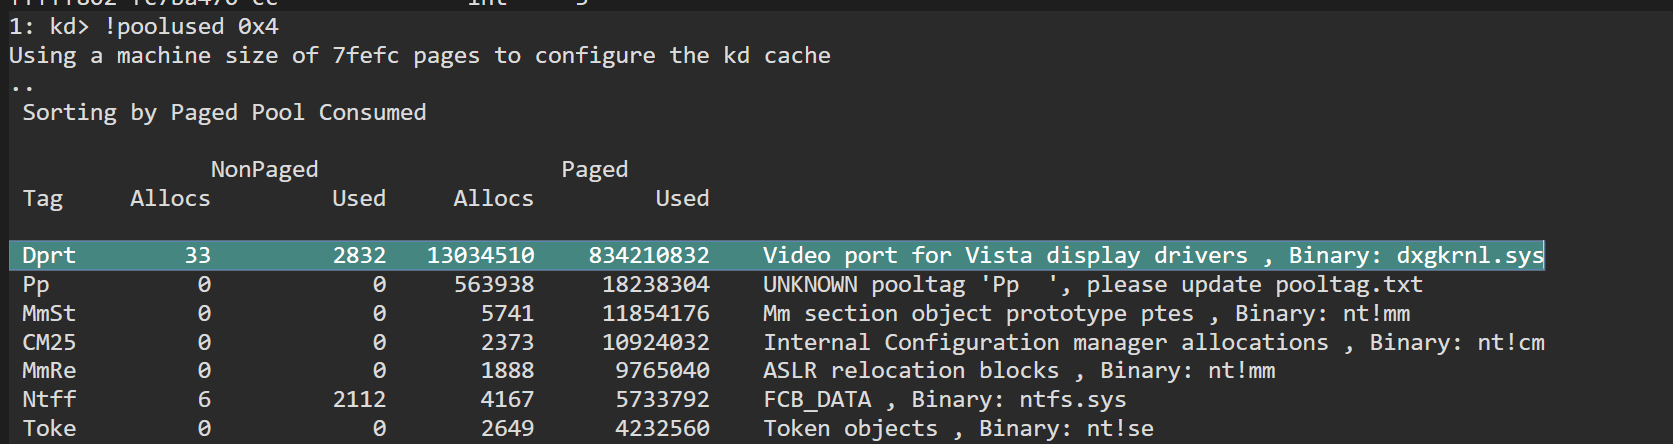The image size is (1673, 444).
Task: Click the UNKNOWN pooltag 'Pp' description
Action: click(1092, 284)
